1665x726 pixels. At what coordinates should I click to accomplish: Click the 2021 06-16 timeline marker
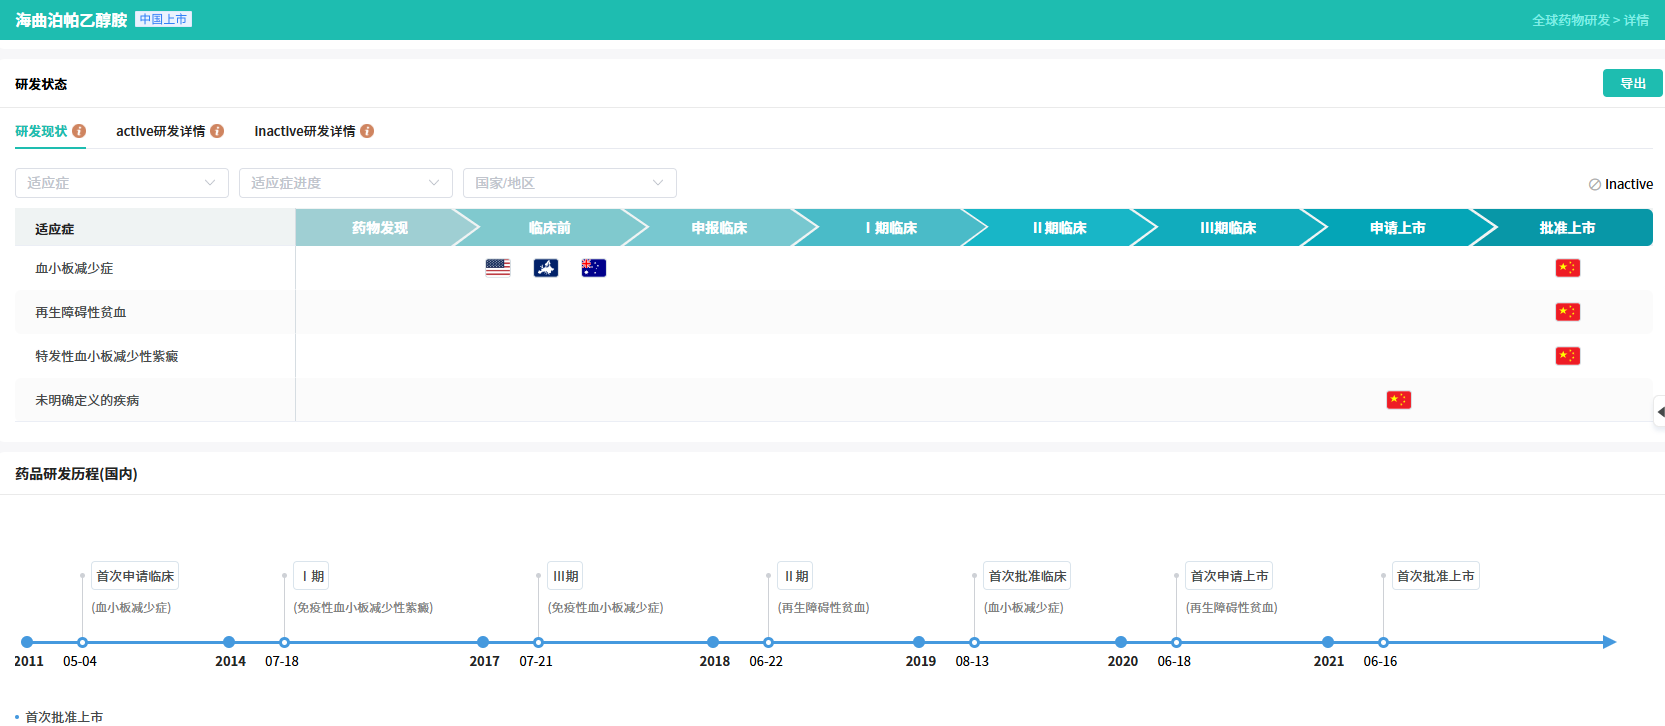[x=1383, y=642]
